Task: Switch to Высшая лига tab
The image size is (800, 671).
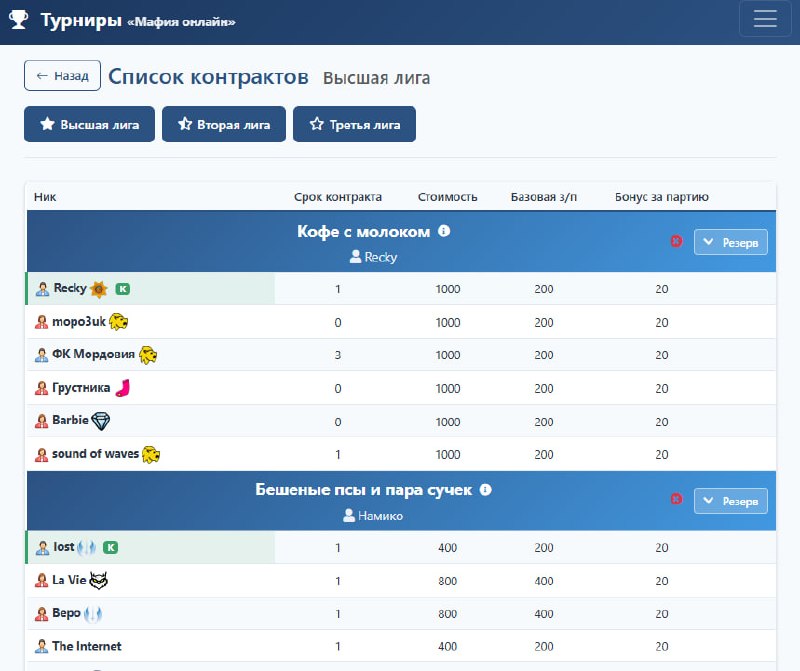Action: pos(89,125)
